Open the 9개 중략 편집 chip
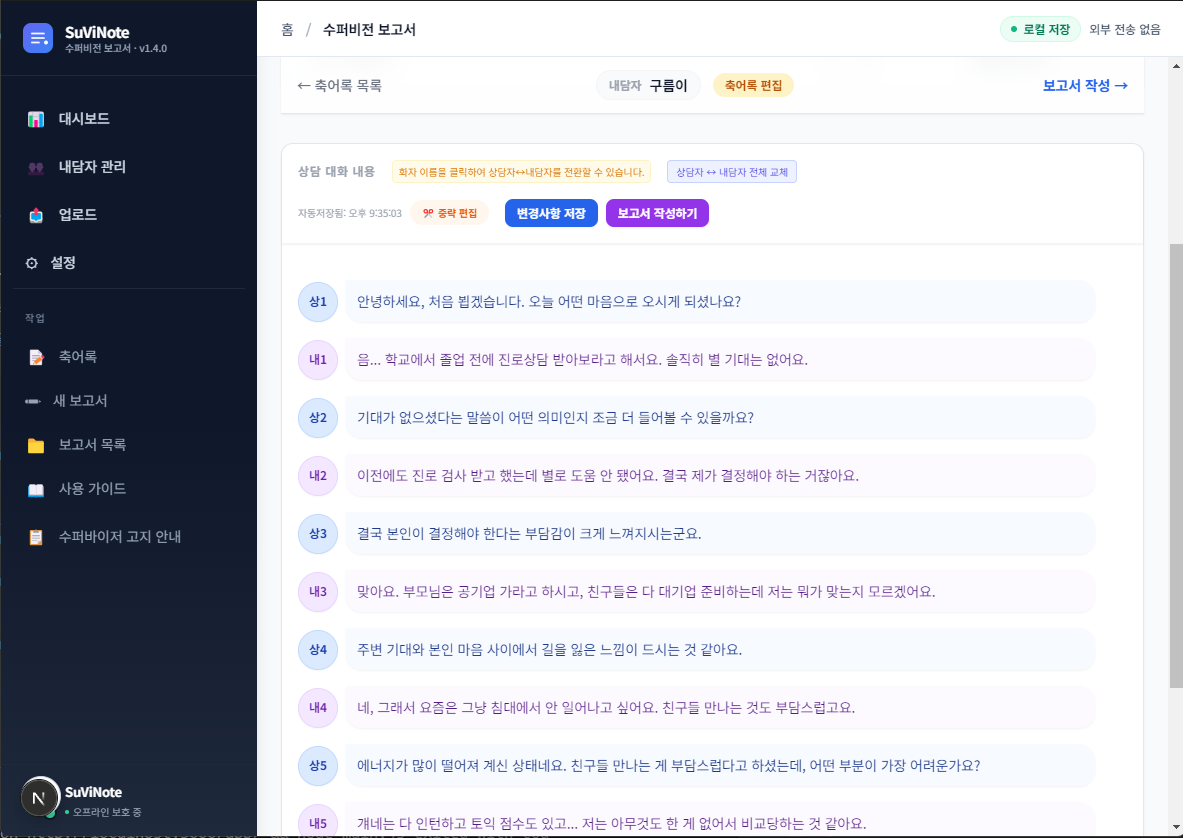This screenshot has width=1183, height=838. coord(449,213)
